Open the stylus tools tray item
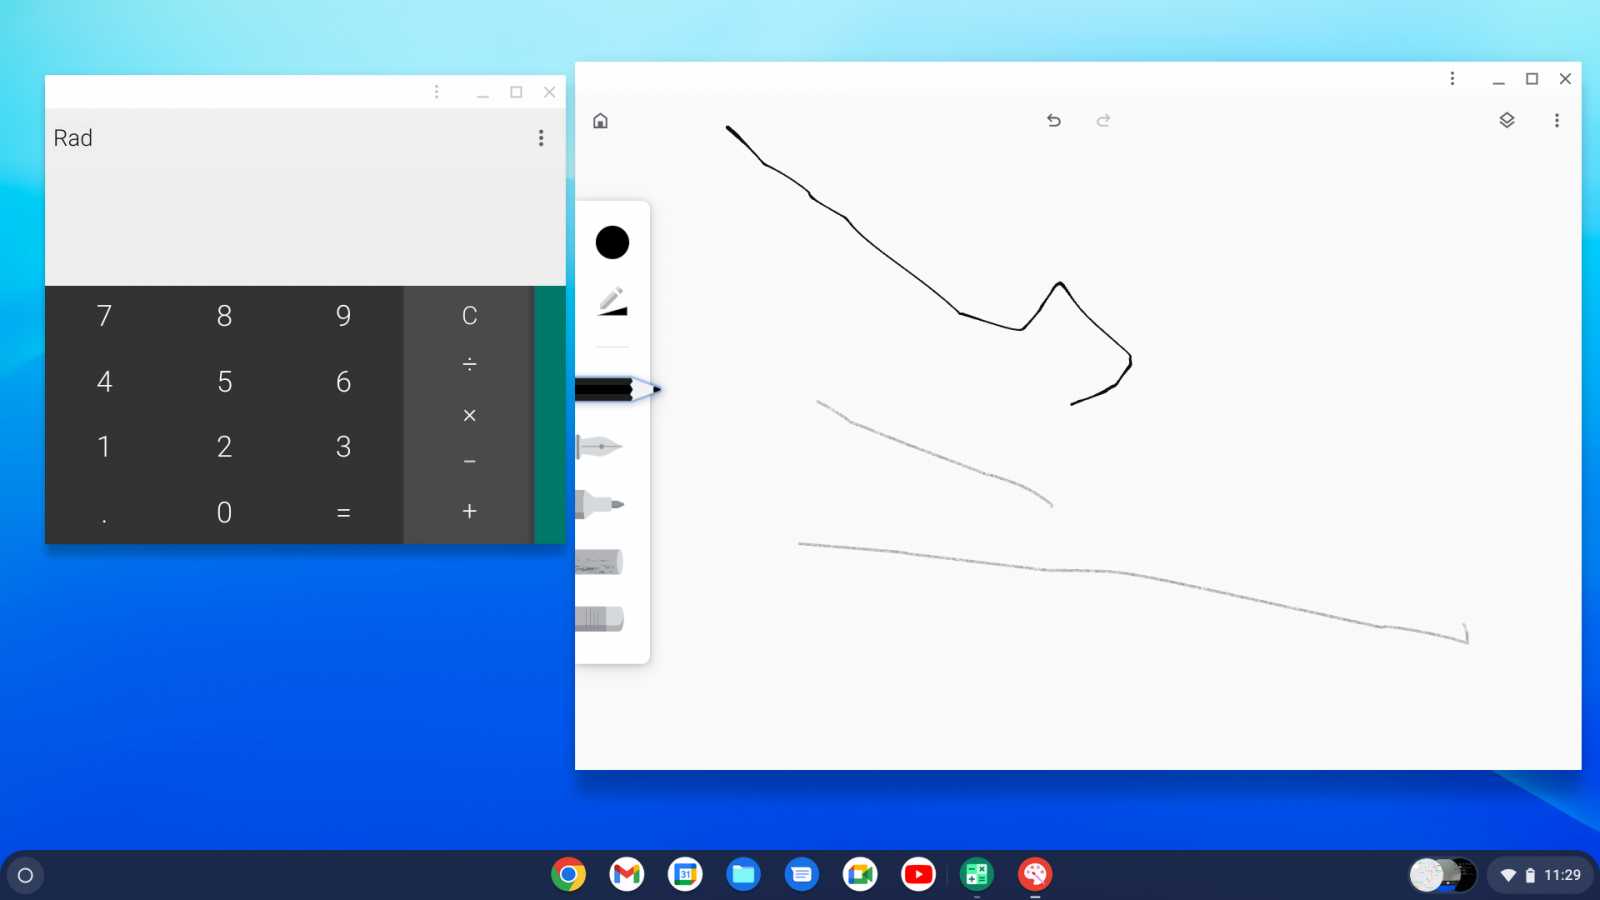 click(1443, 875)
